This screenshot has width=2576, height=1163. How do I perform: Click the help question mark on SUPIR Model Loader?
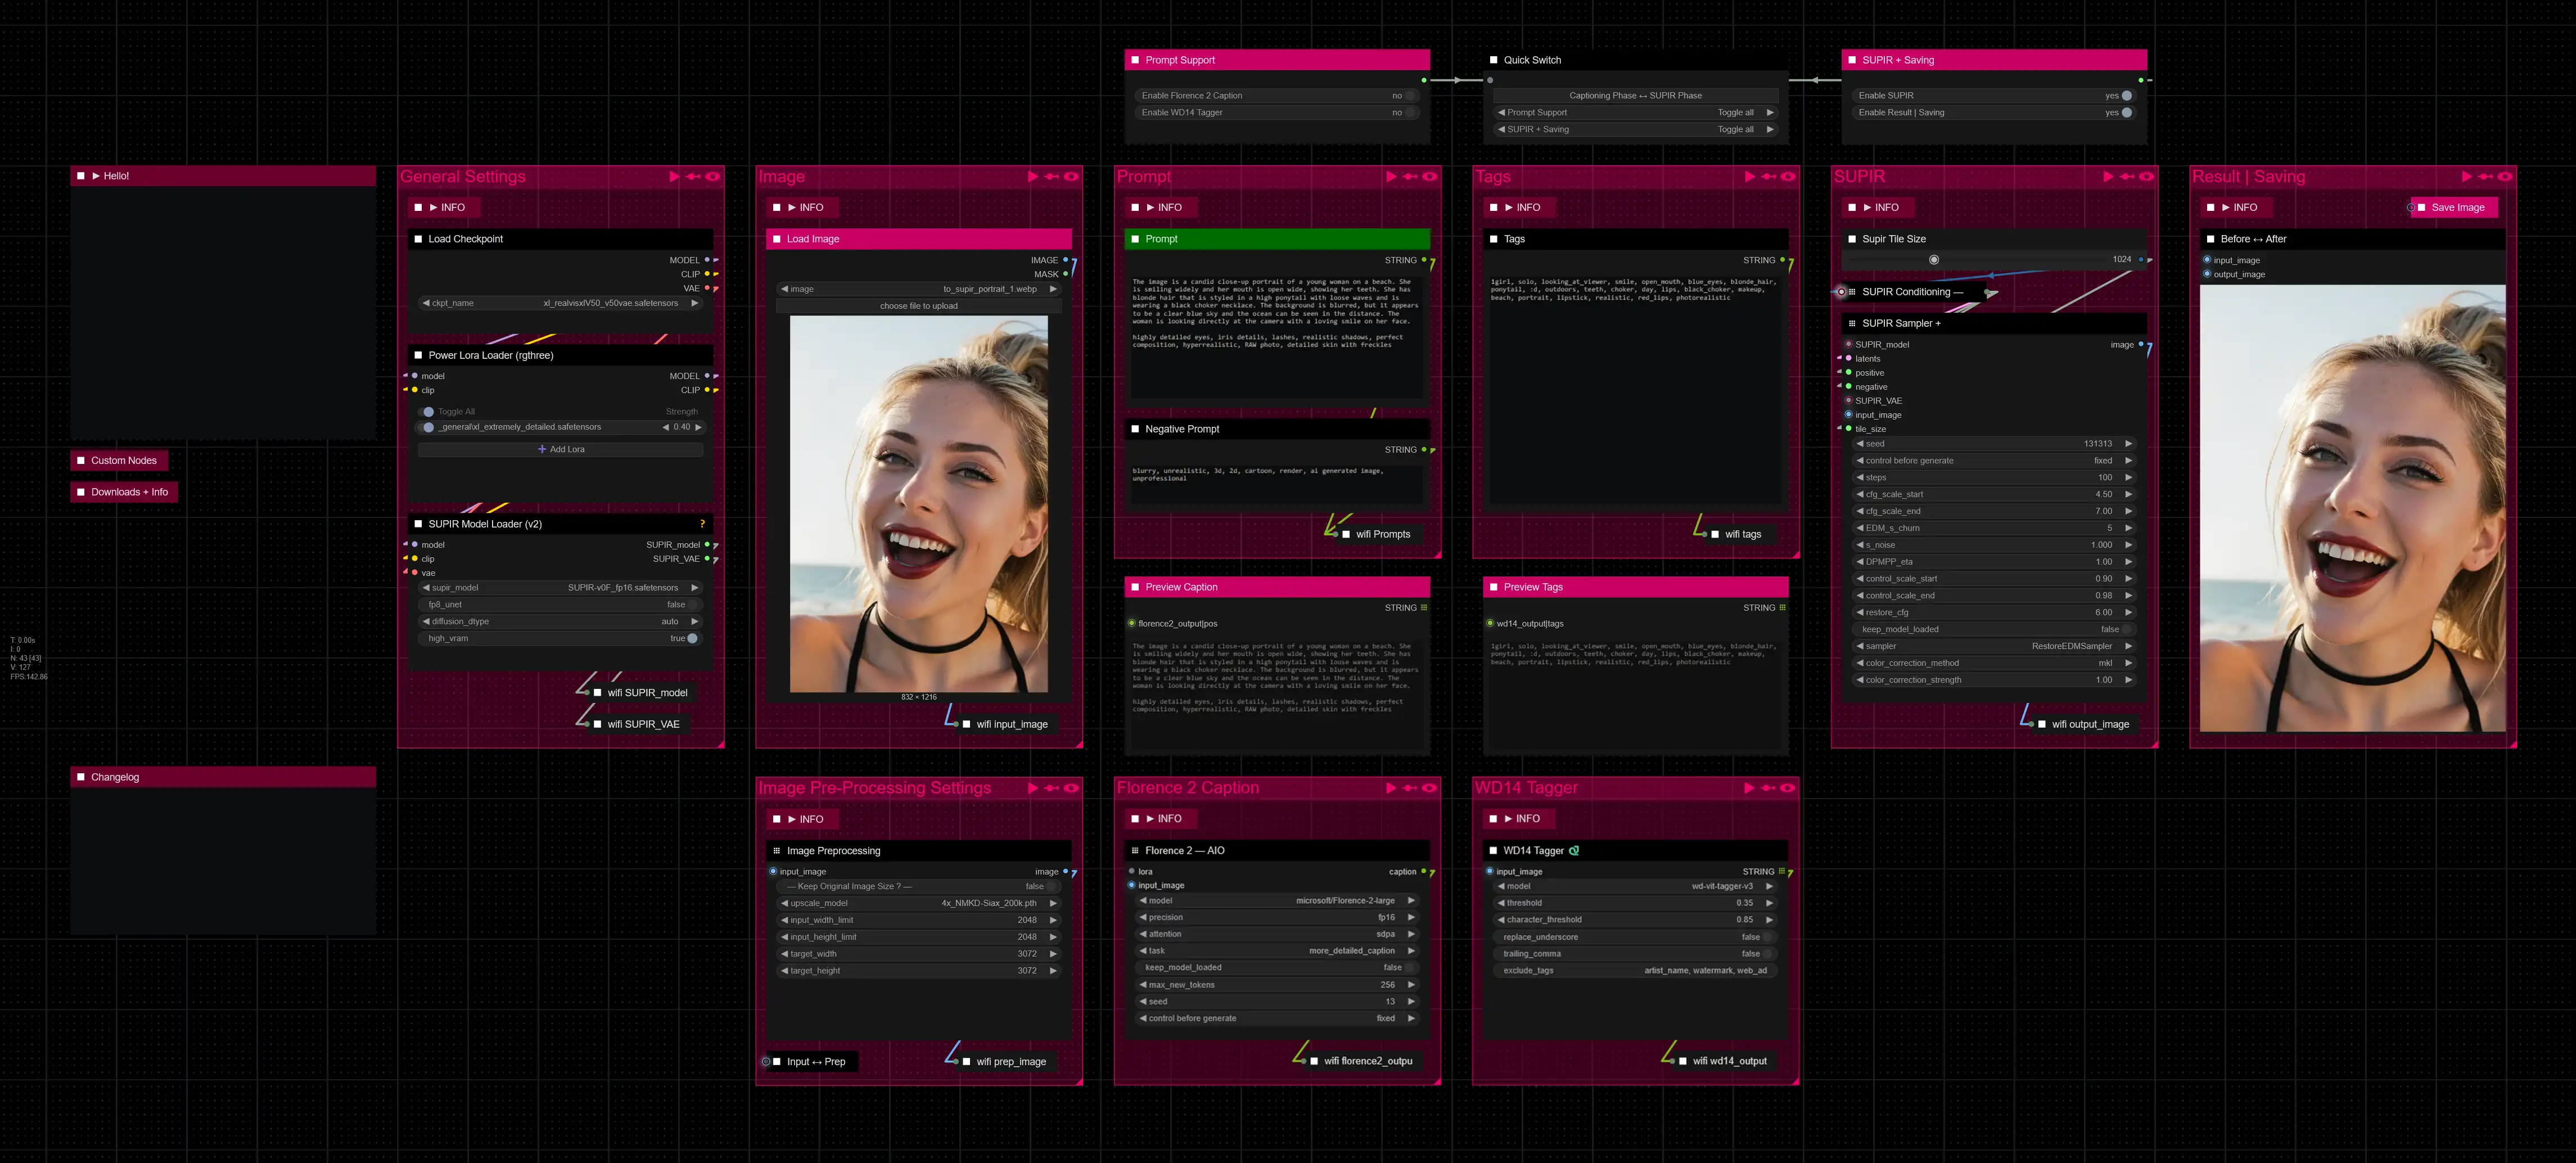pos(702,524)
